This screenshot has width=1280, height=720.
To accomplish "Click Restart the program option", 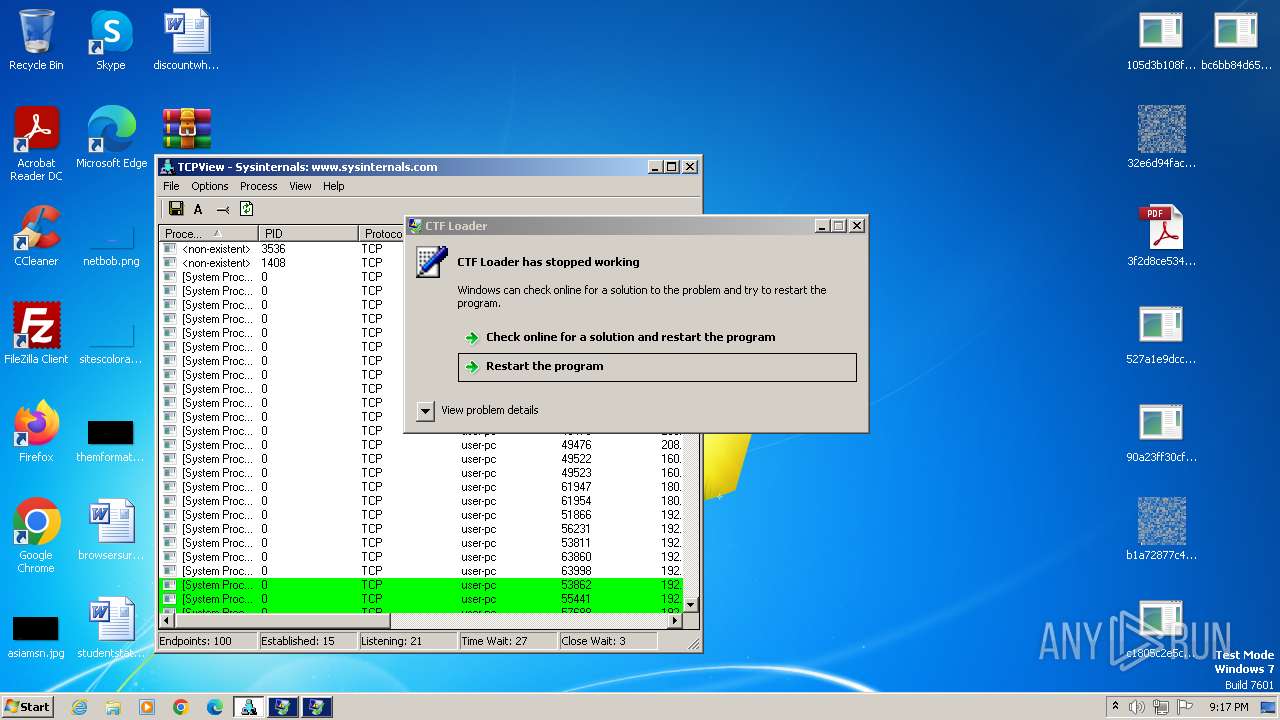I will [x=657, y=367].
